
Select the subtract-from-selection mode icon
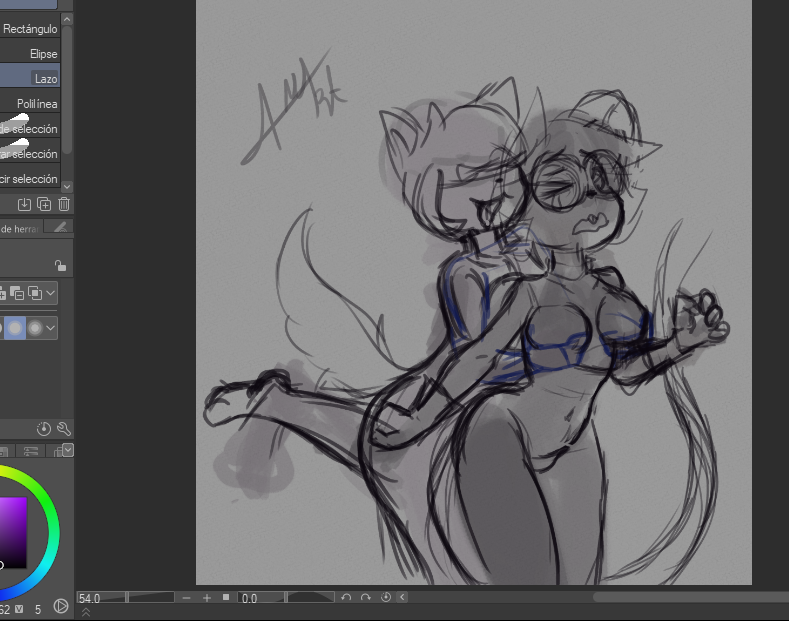click(17, 293)
